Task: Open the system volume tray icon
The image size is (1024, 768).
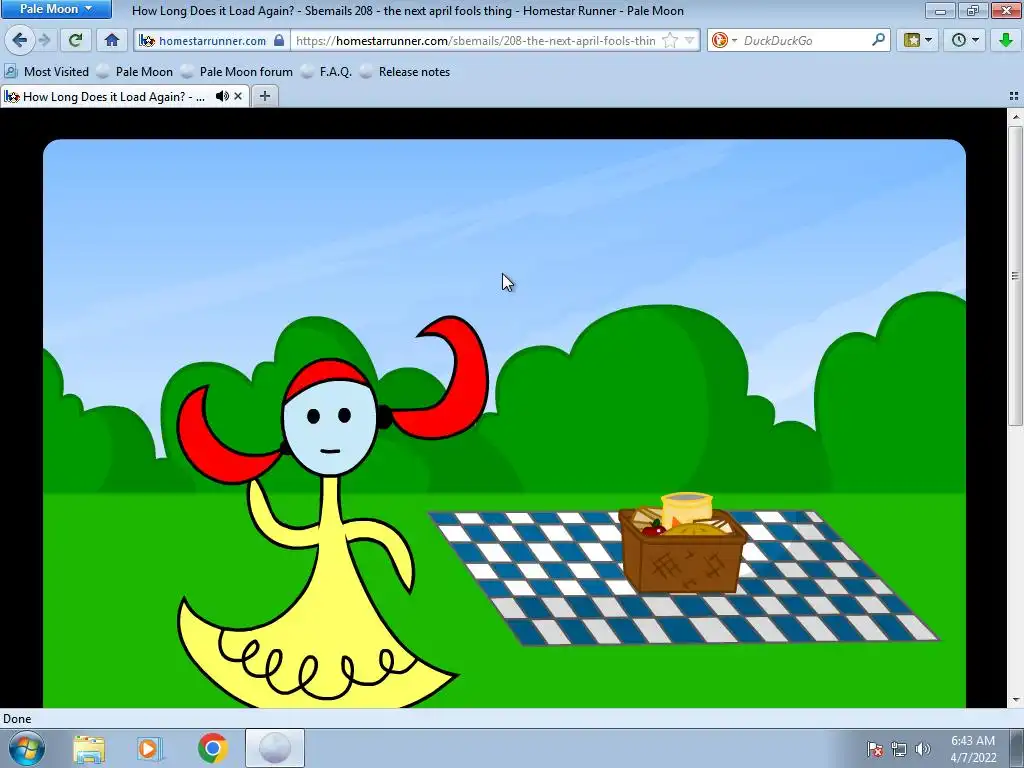Action: tap(922, 749)
